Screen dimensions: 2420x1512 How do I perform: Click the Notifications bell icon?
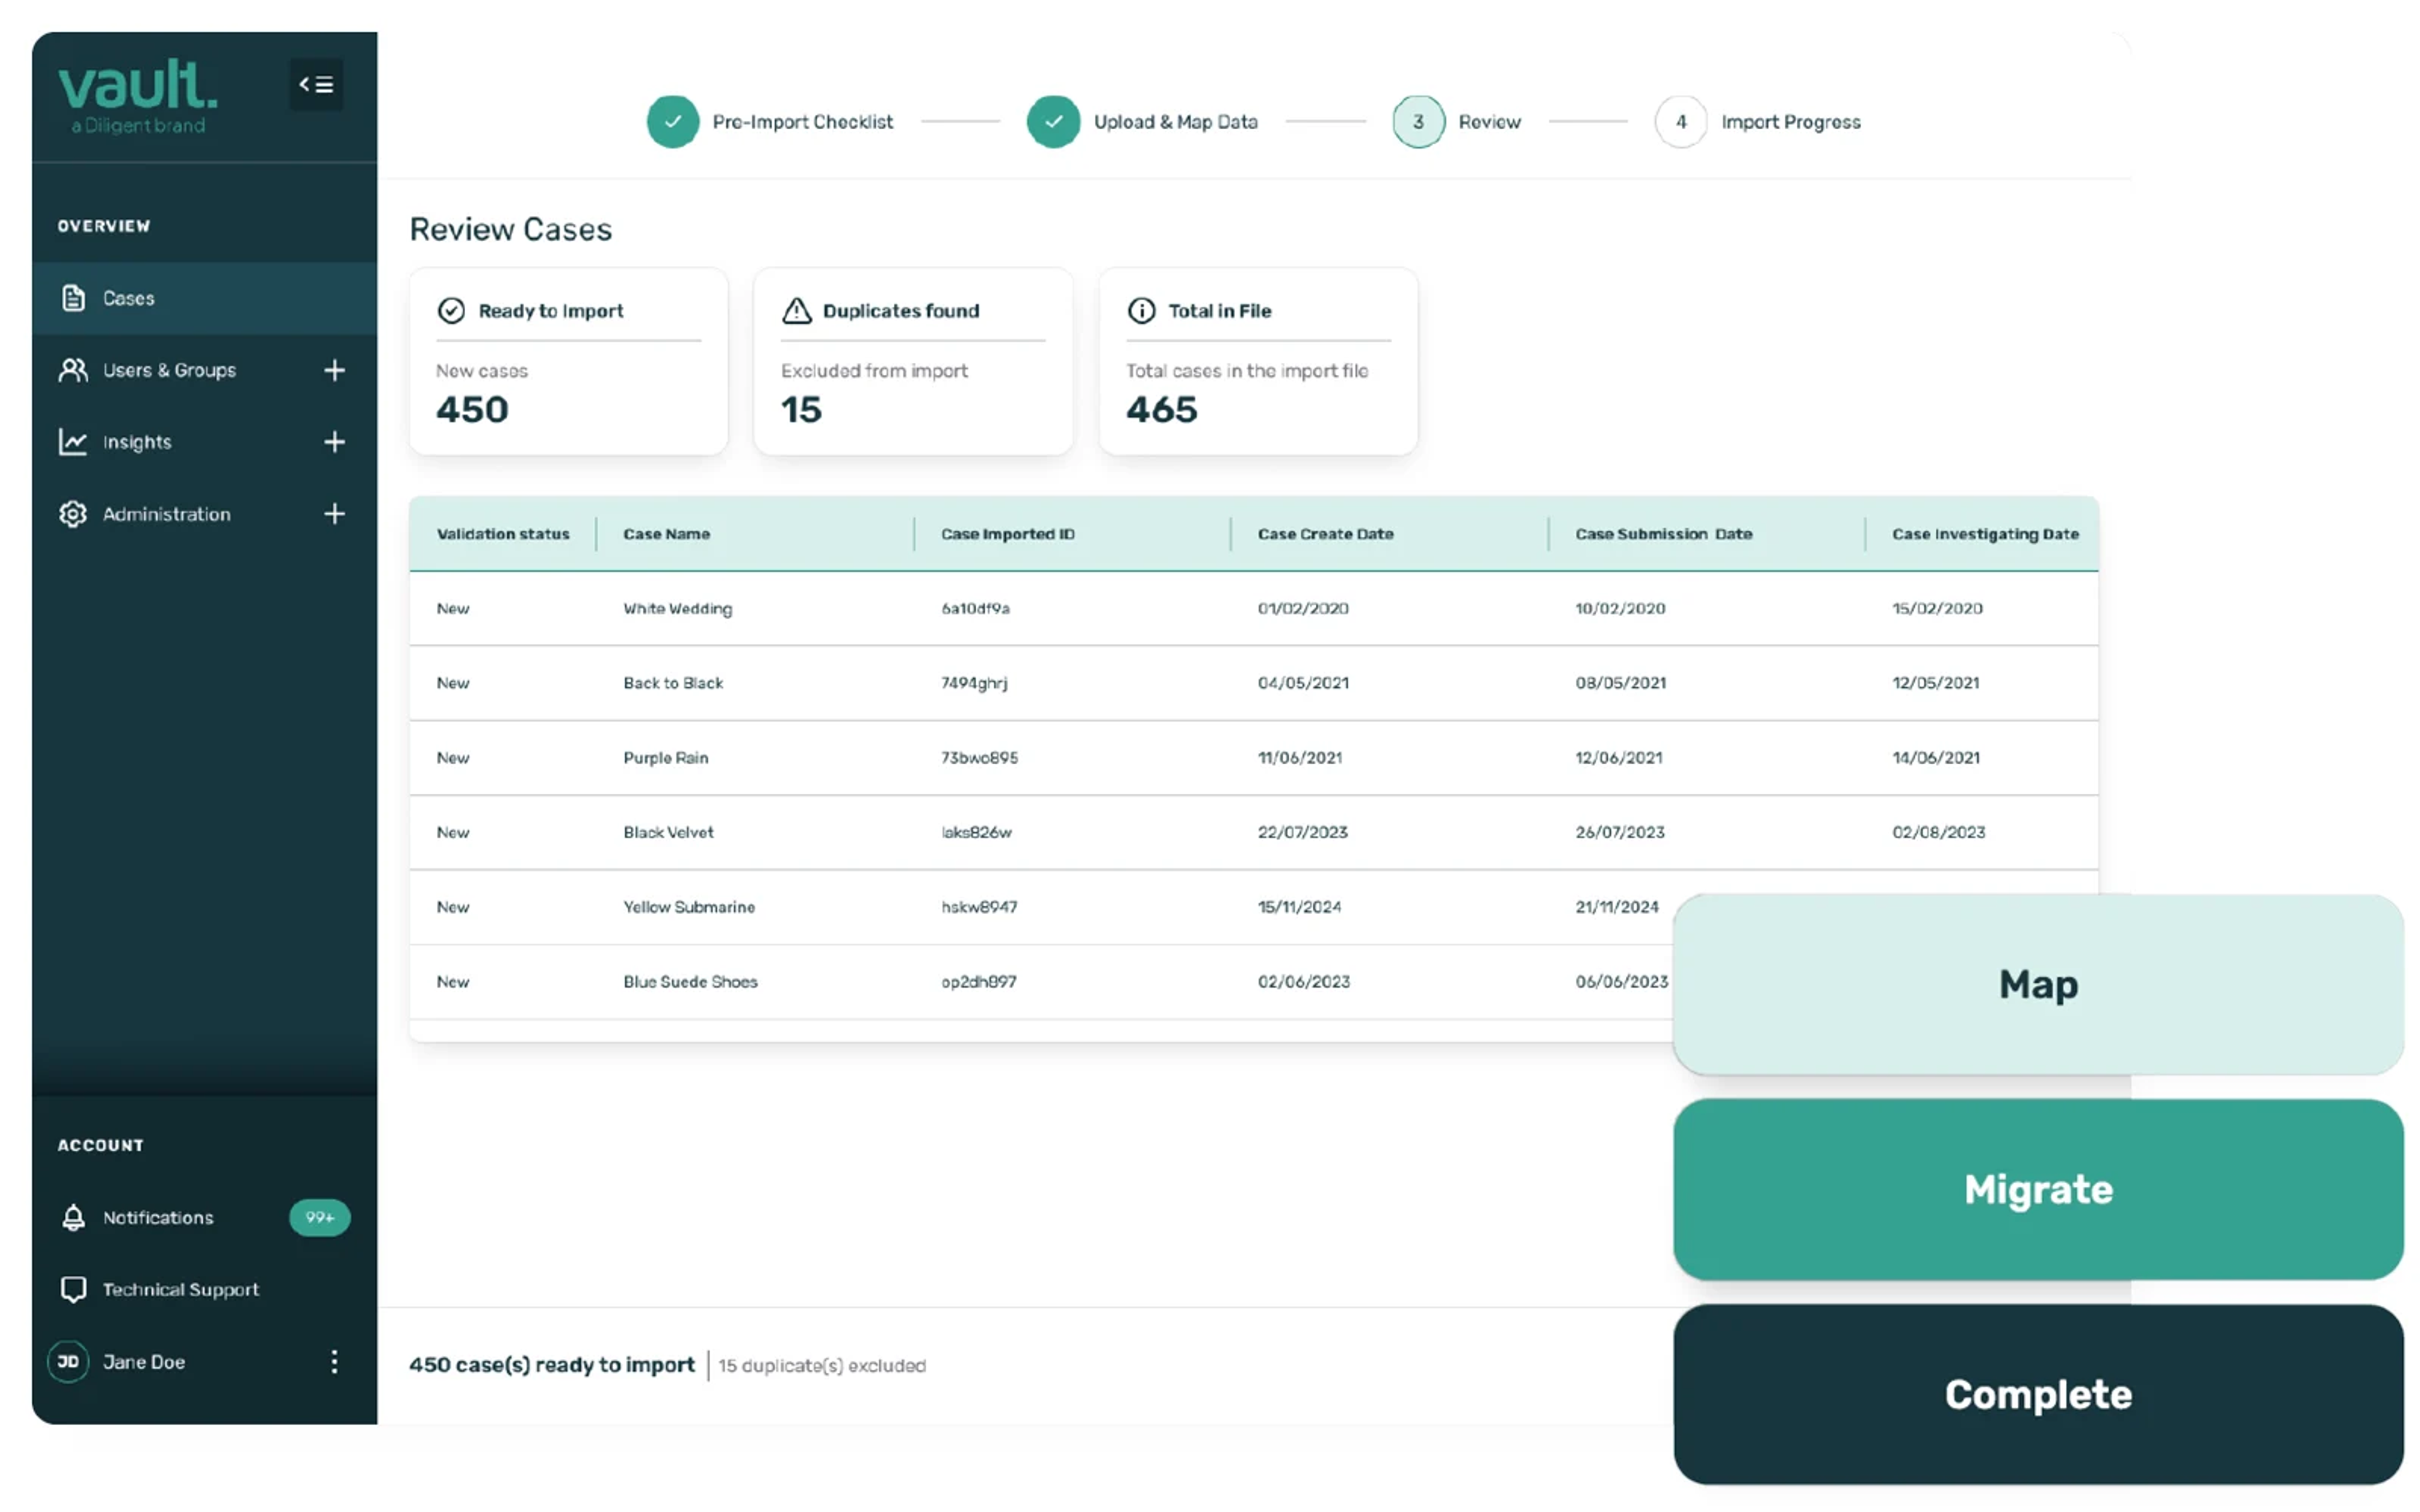[73, 1217]
